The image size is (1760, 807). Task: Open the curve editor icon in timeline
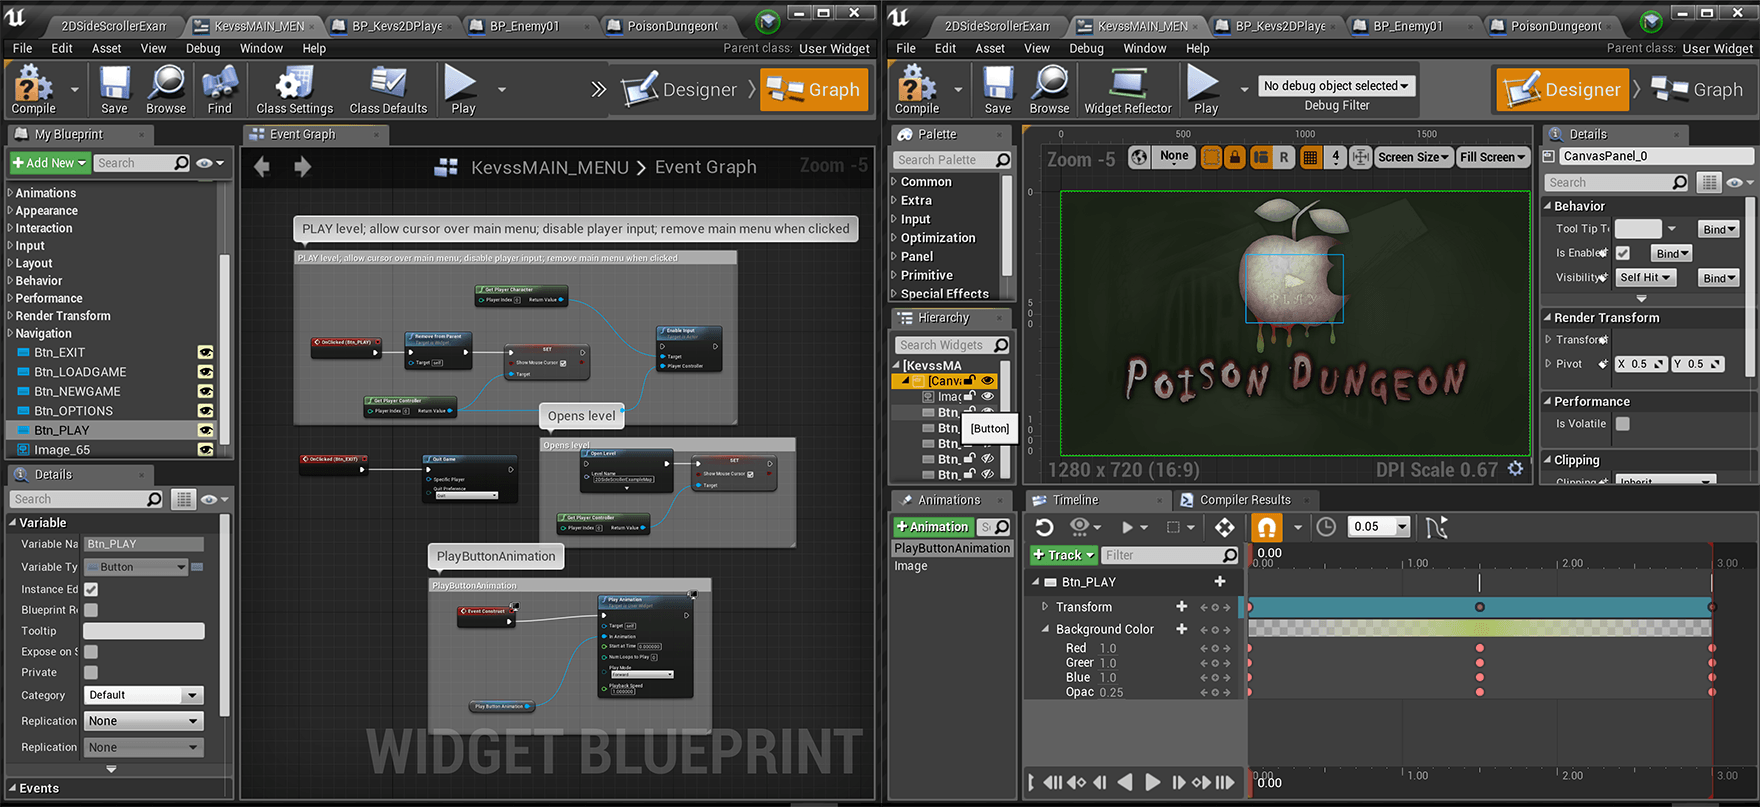pos(1436,527)
